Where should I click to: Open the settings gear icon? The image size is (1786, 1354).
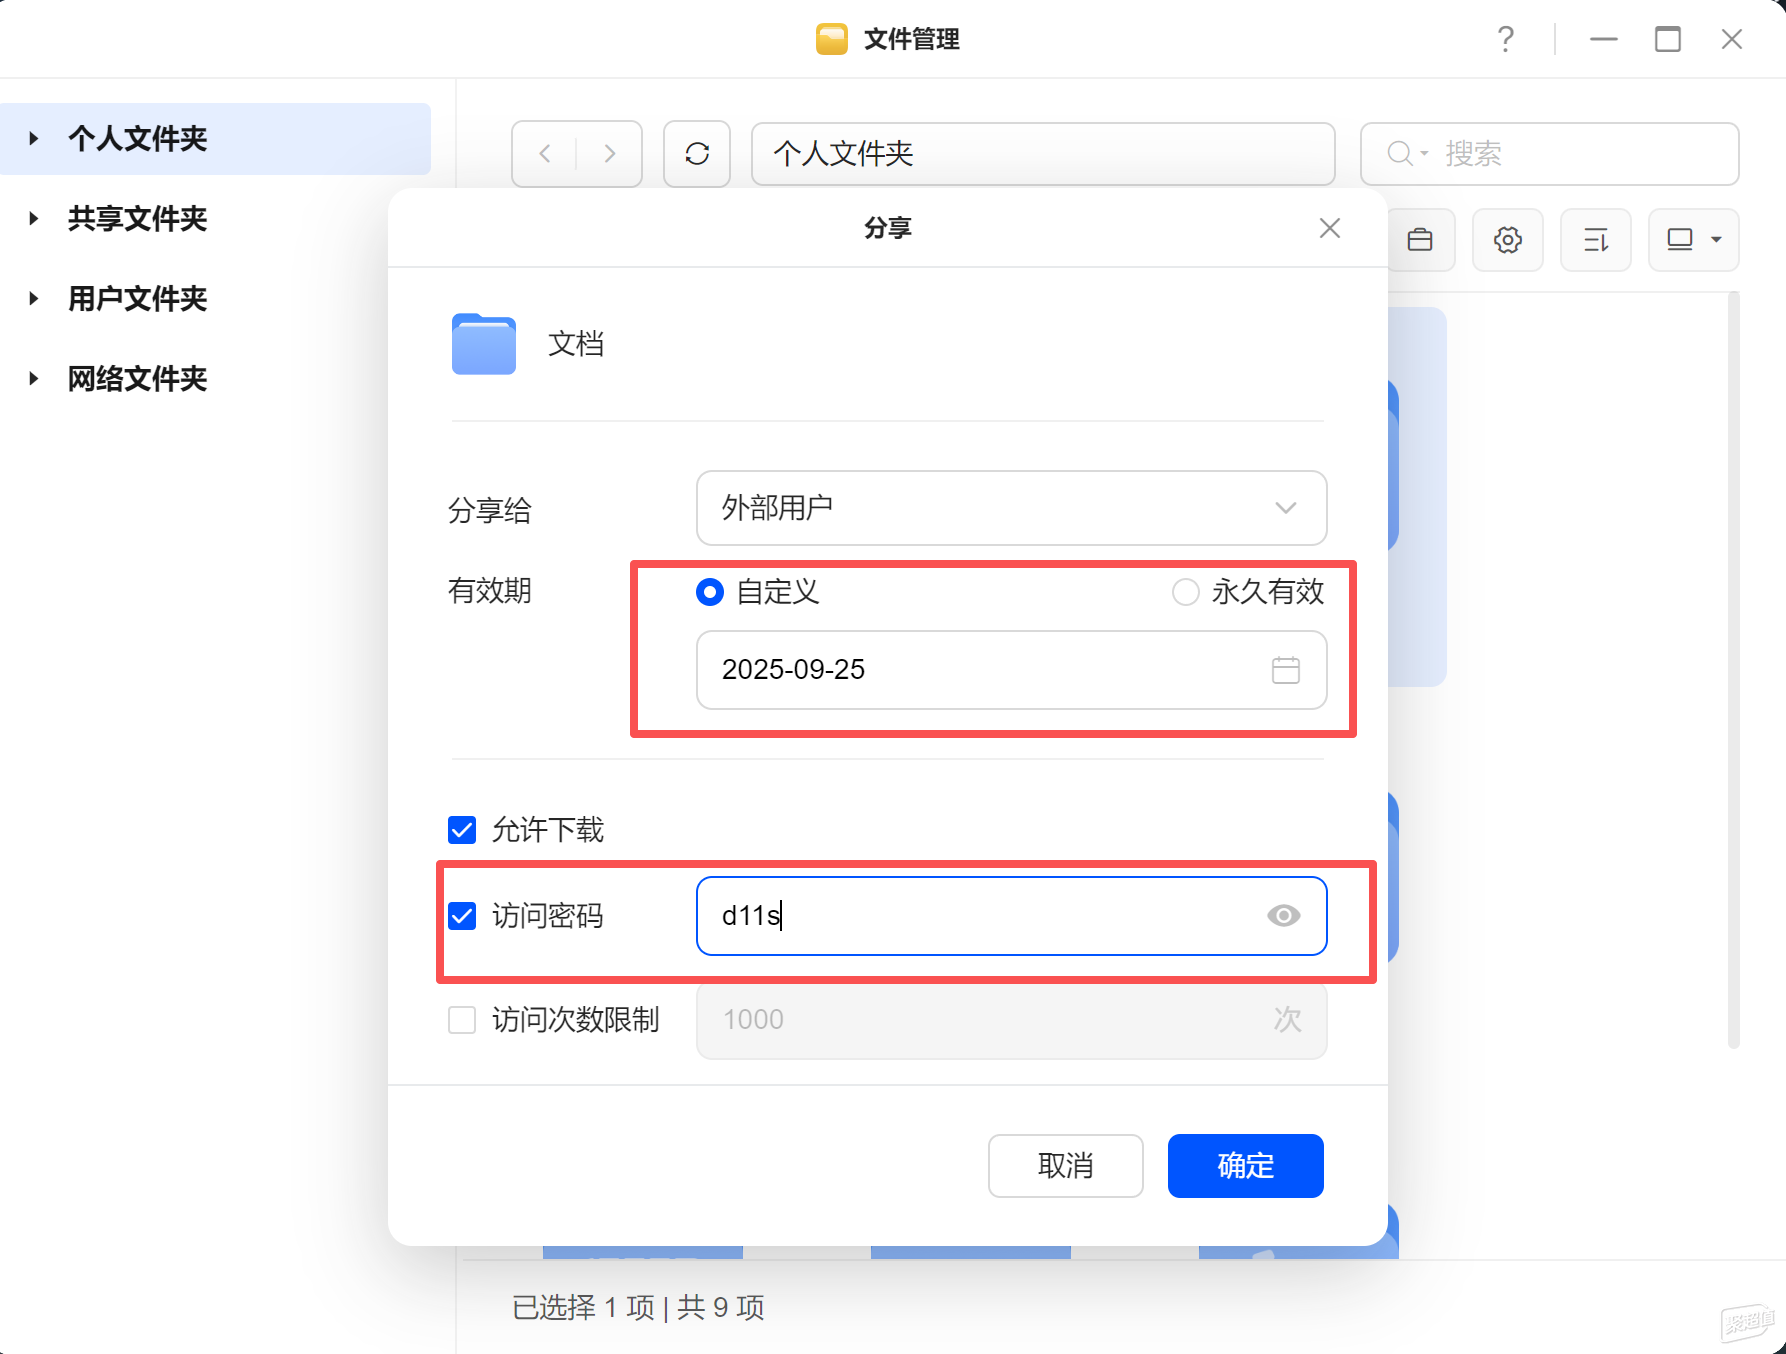(1507, 240)
